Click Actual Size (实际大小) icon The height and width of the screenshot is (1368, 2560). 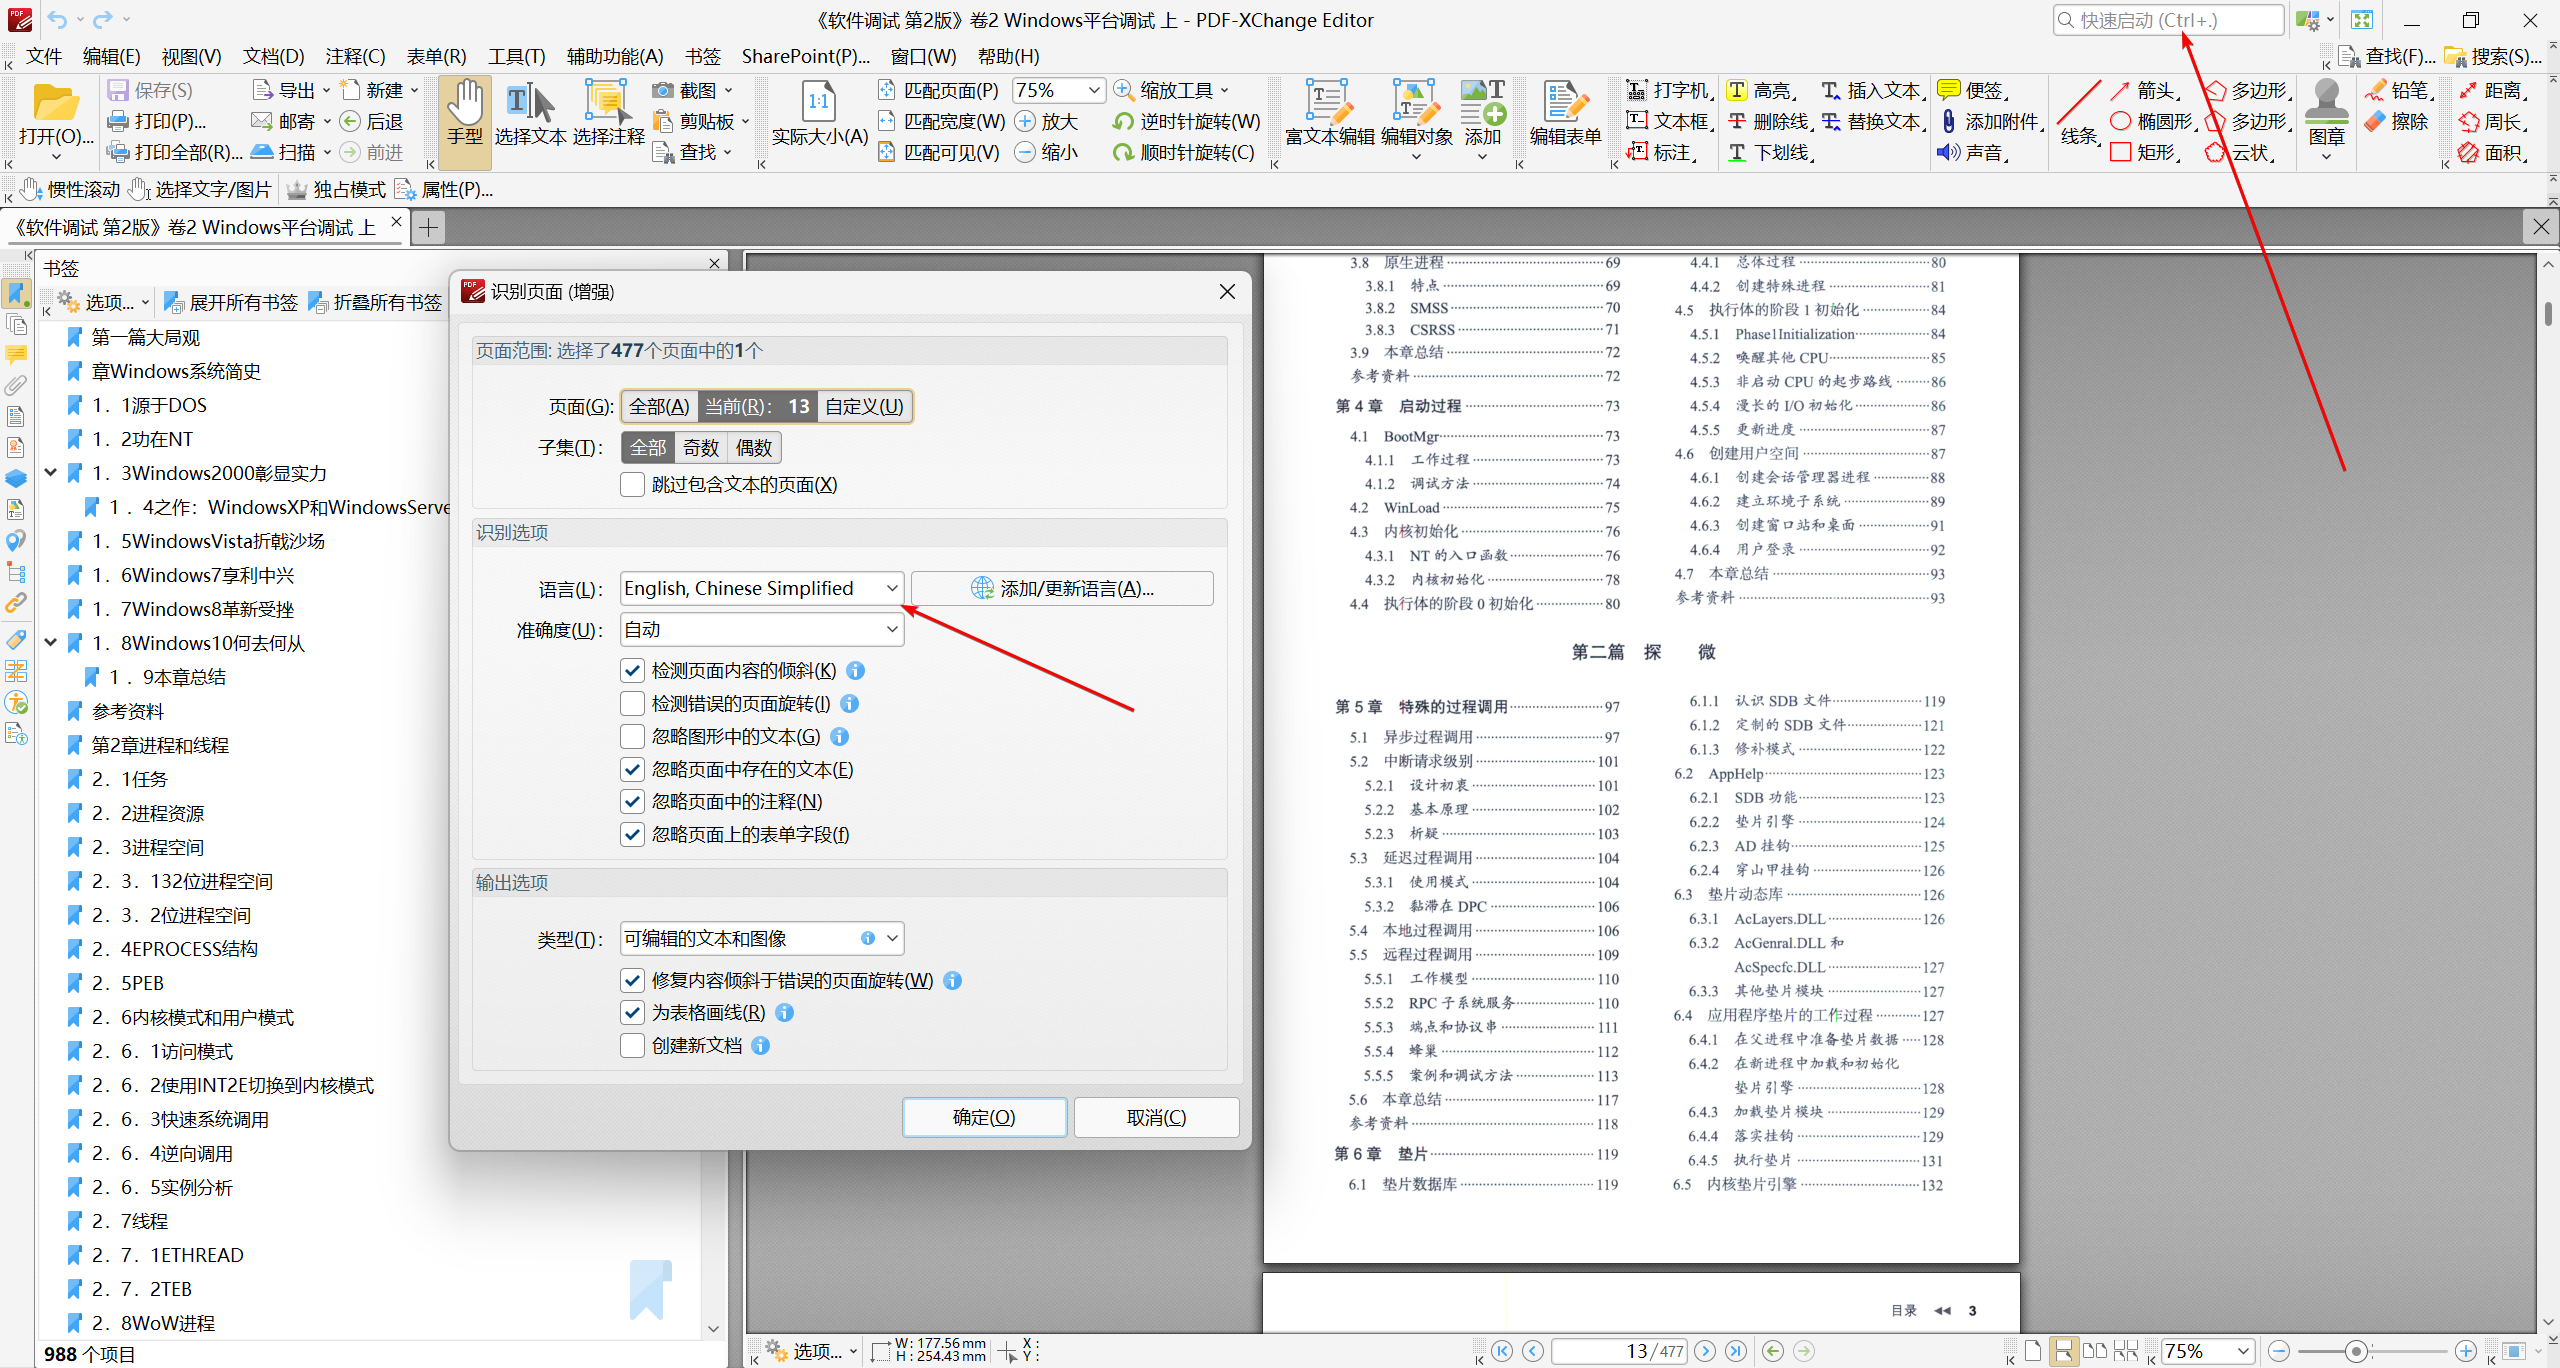pyautogui.click(x=819, y=114)
